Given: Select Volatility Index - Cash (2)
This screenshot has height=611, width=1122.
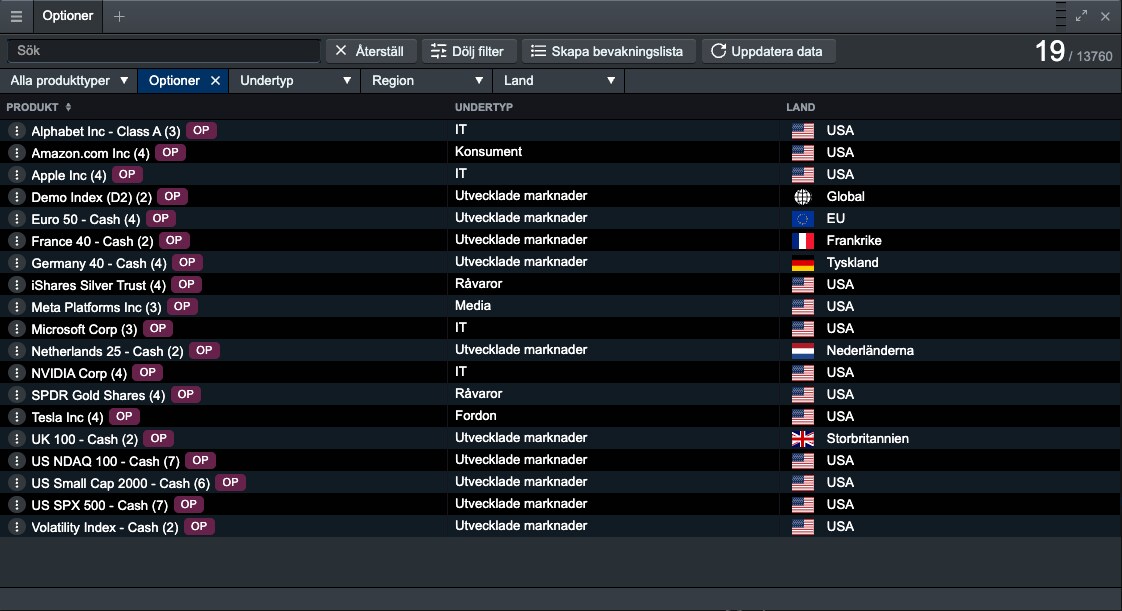Looking at the screenshot, I should click(x=104, y=527).
